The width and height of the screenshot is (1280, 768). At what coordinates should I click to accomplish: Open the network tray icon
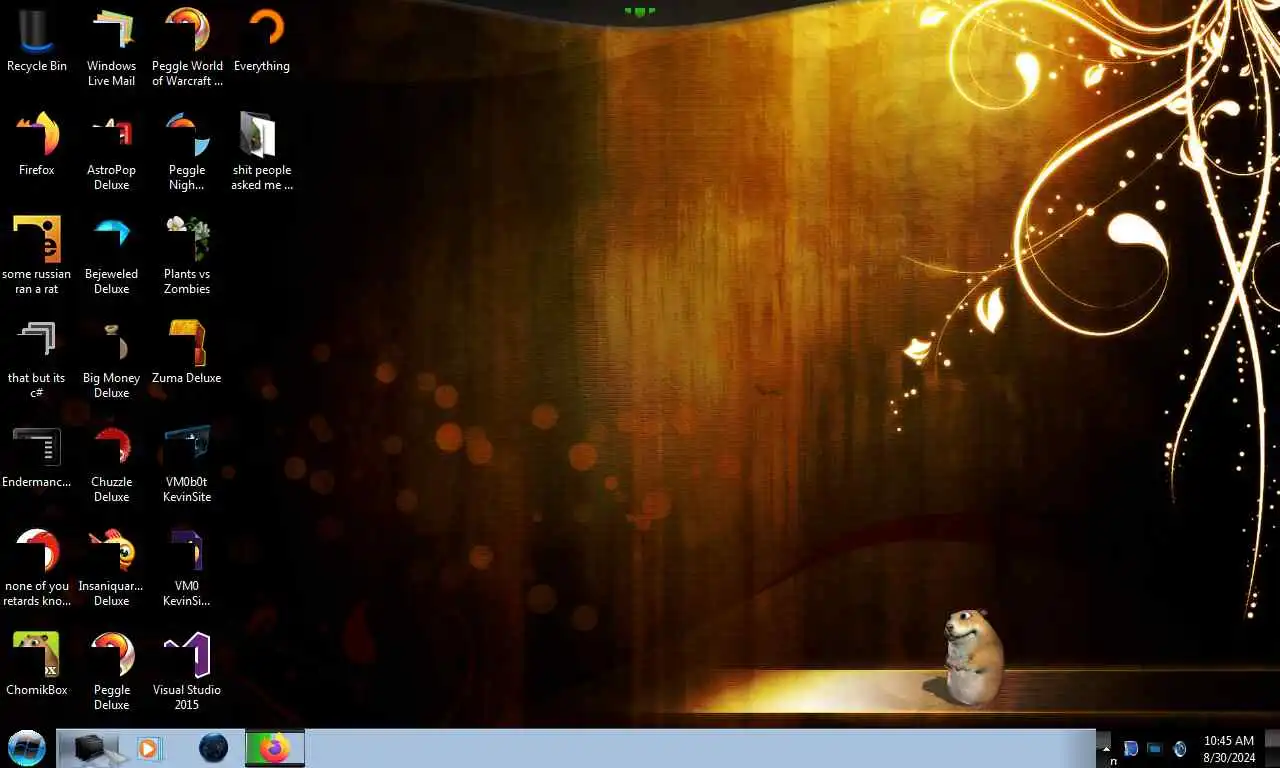click(1154, 748)
